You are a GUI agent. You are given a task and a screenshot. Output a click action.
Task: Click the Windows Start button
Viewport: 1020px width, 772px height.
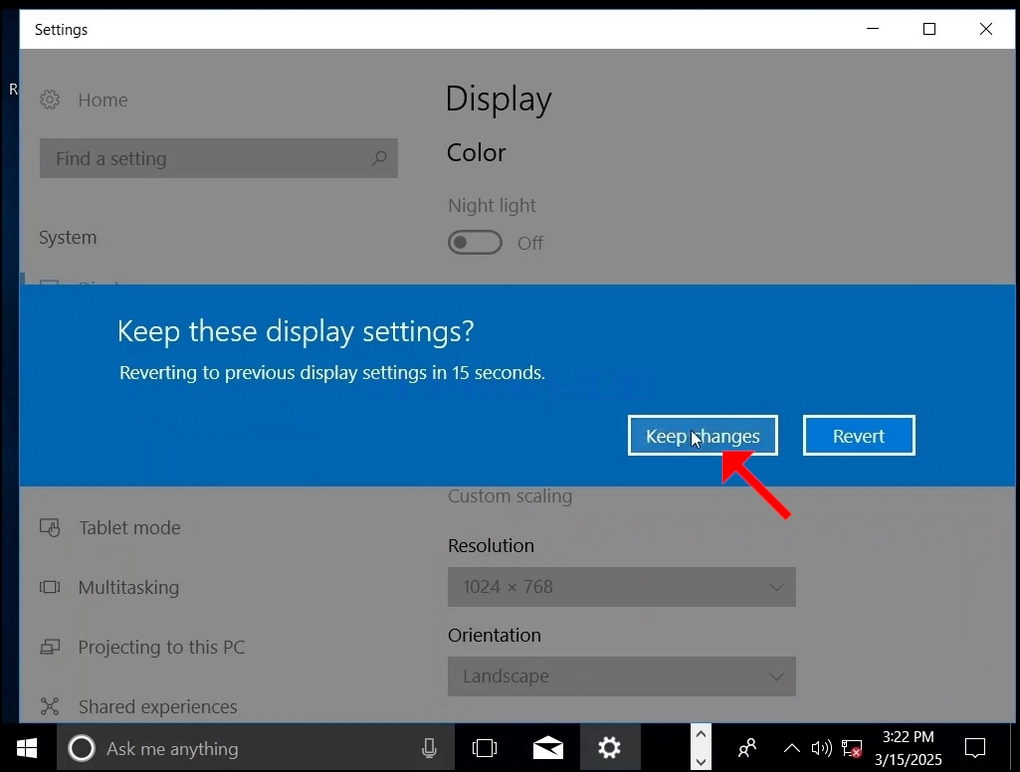(27, 748)
